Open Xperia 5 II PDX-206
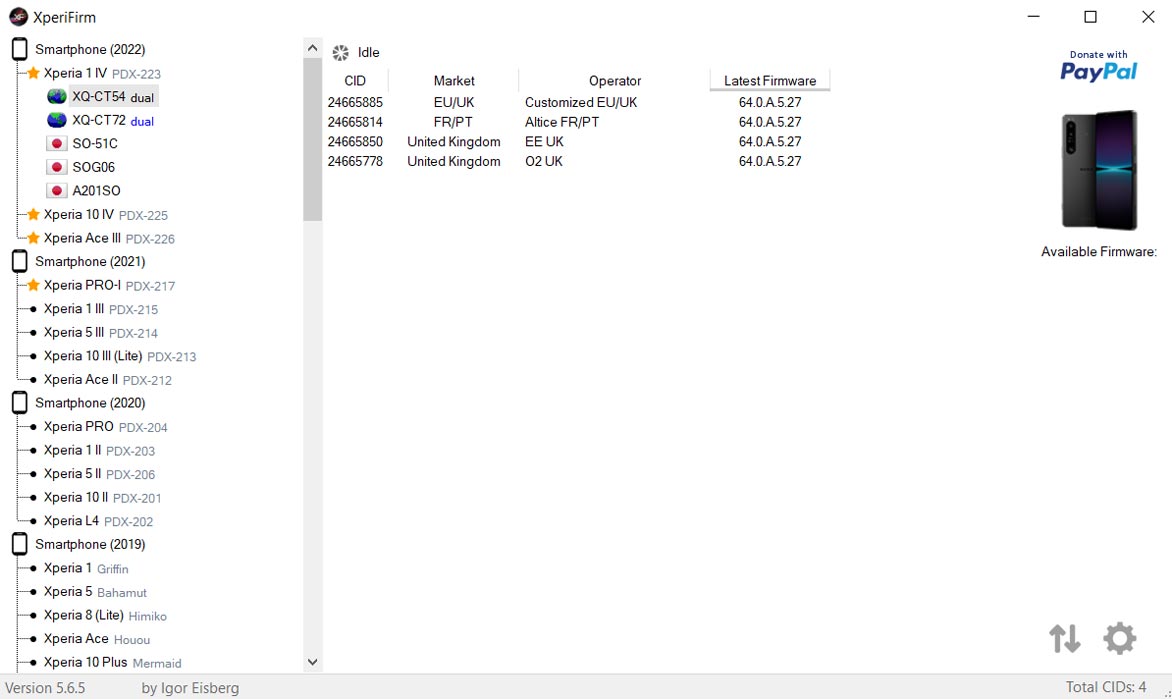 (x=99, y=474)
